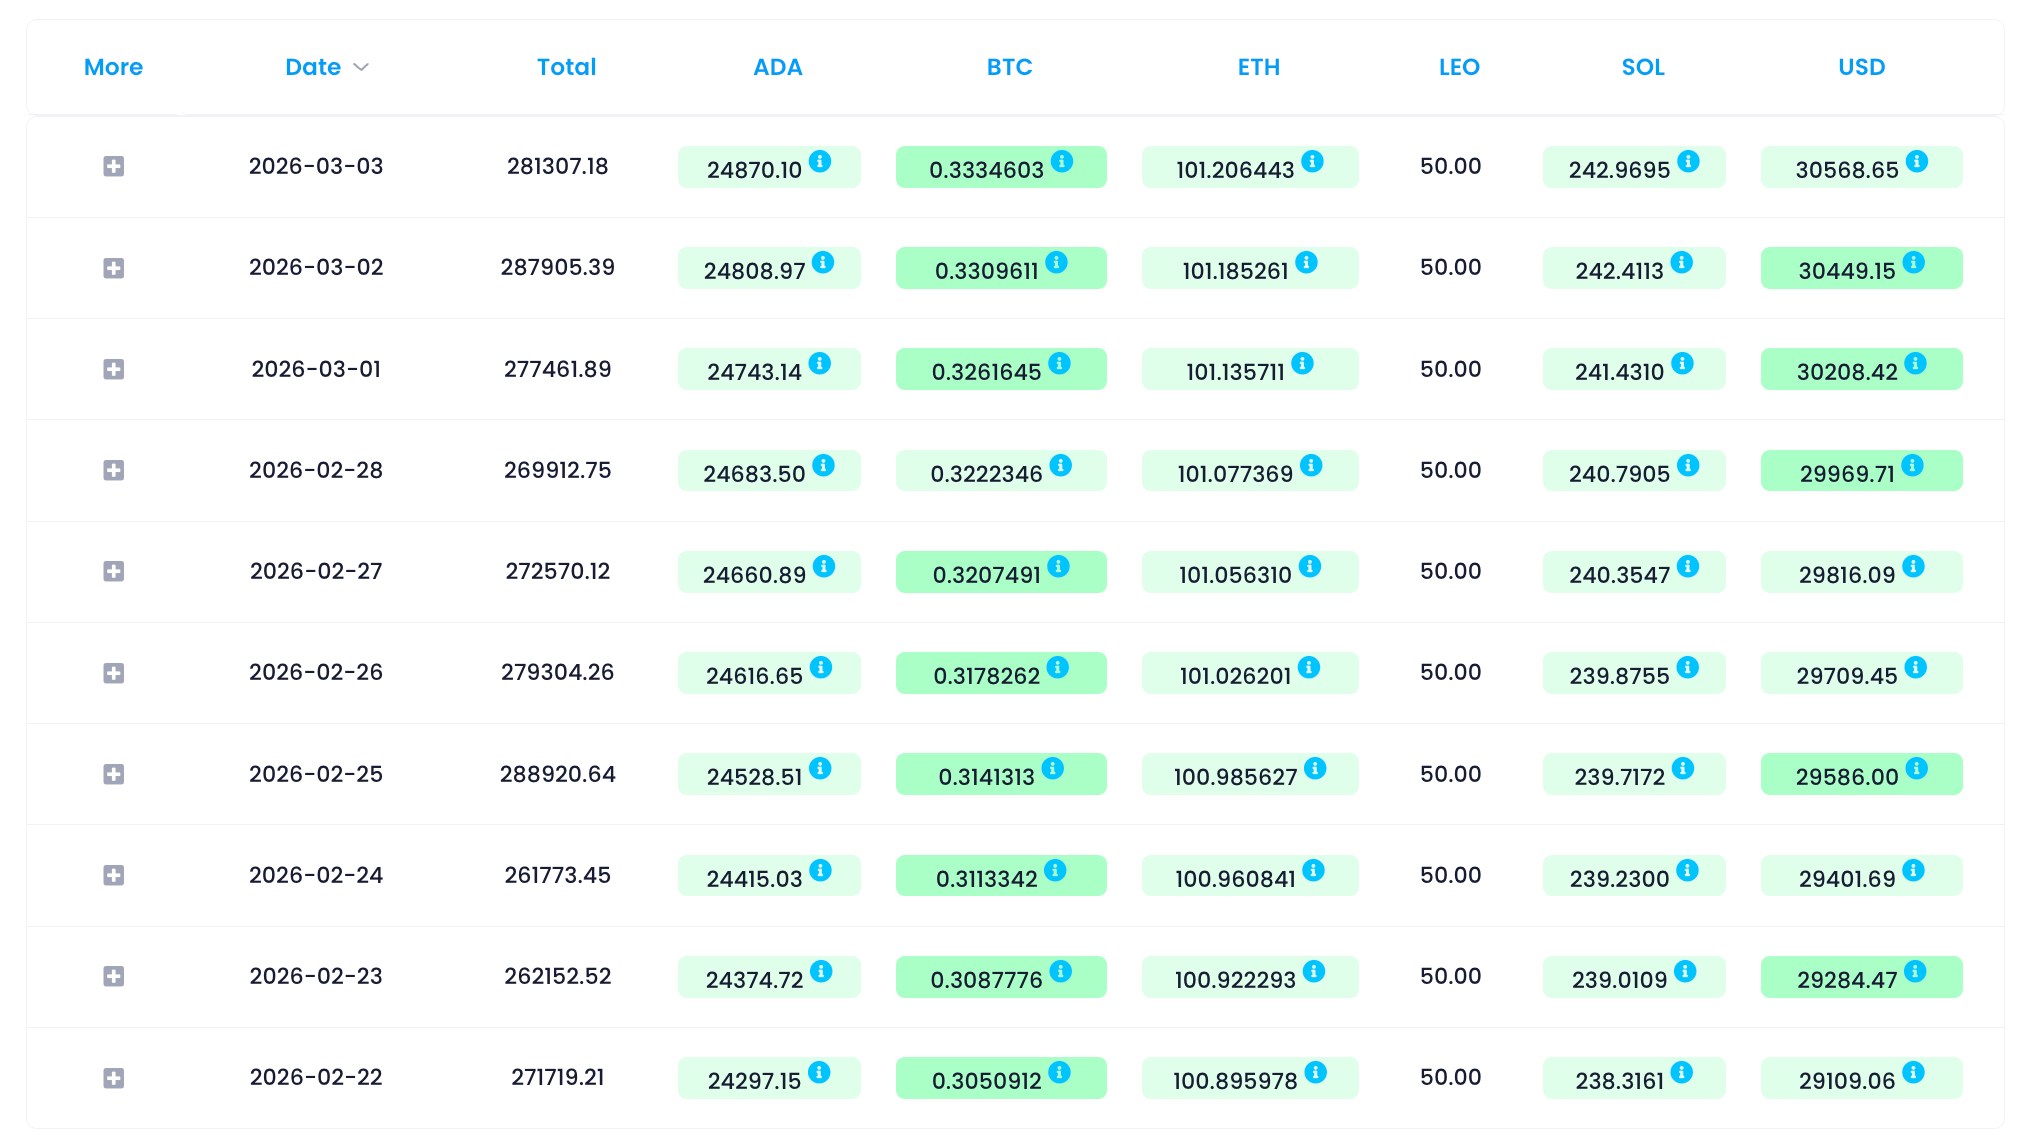Select total value 271719.21
This screenshot has width=2039, height=1136.
click(558, 1077)
